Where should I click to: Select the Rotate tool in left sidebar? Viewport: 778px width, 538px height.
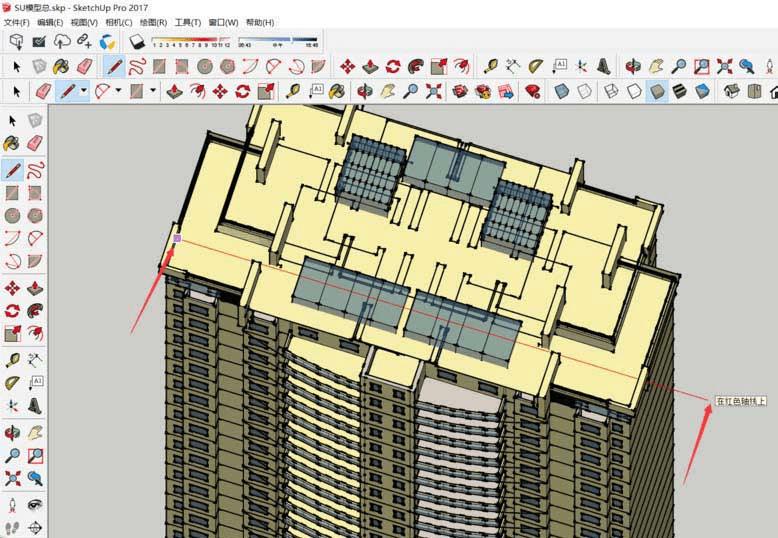12,311
